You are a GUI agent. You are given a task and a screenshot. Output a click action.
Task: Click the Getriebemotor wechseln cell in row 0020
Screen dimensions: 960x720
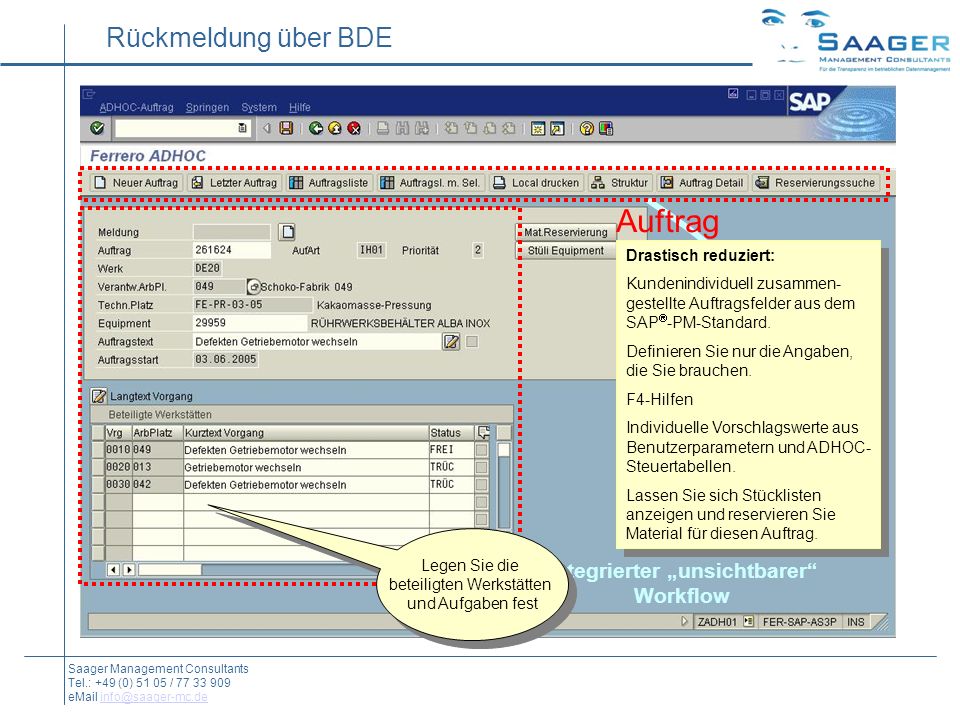[306, 467]
